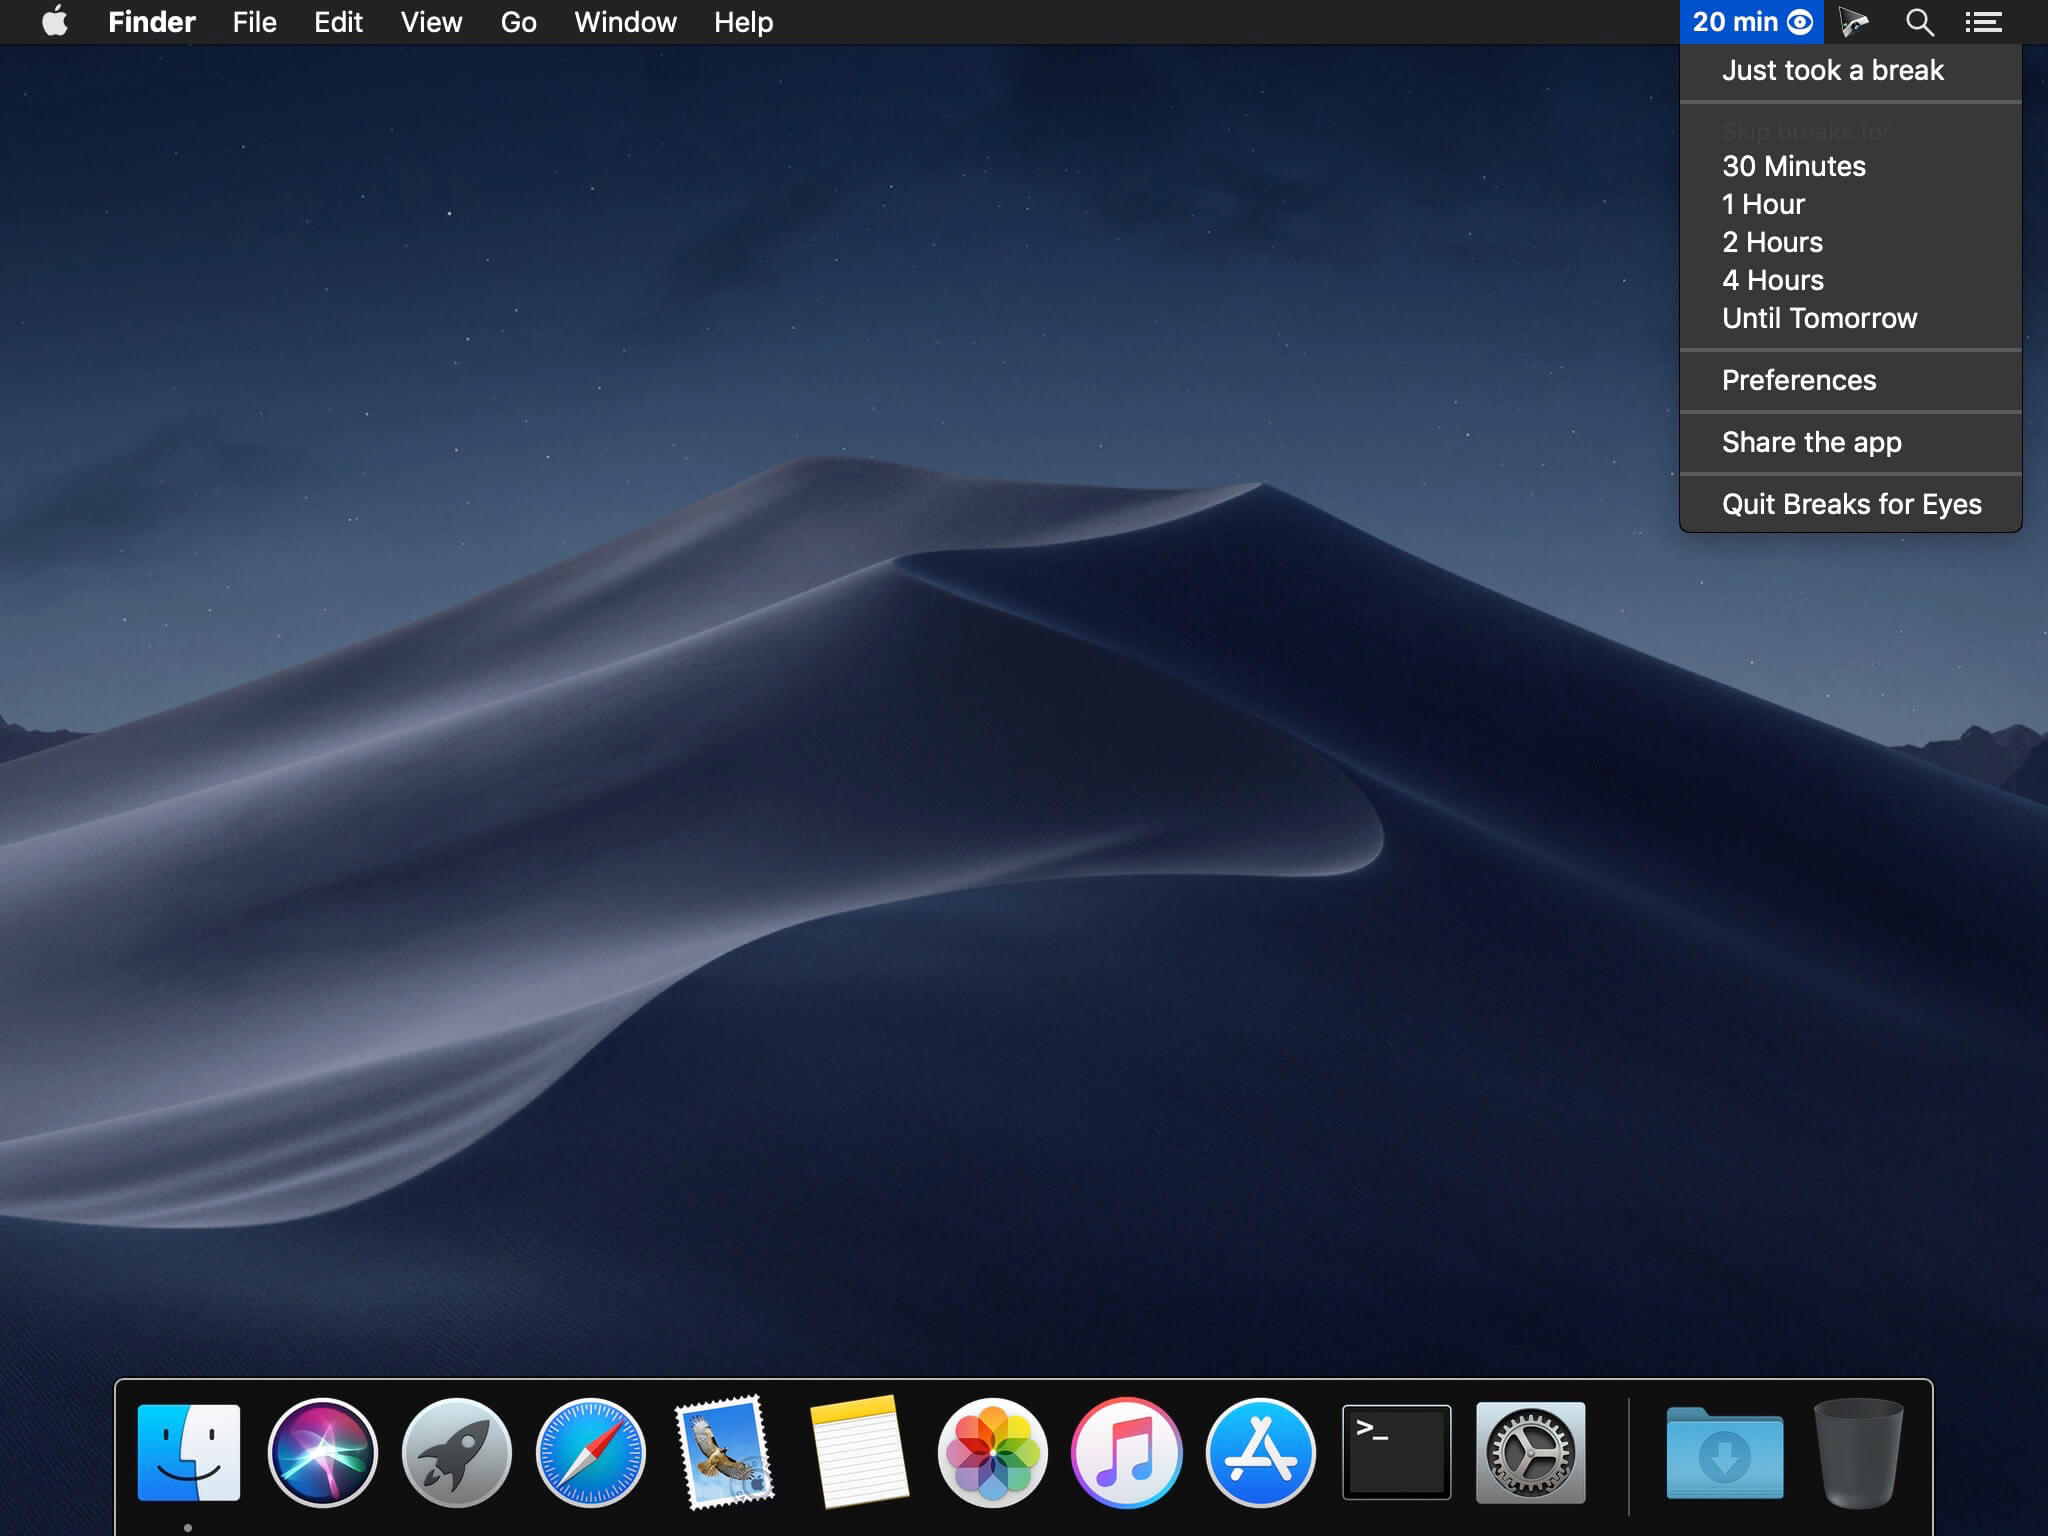Skip breaks for 2 Hours

1772,242
